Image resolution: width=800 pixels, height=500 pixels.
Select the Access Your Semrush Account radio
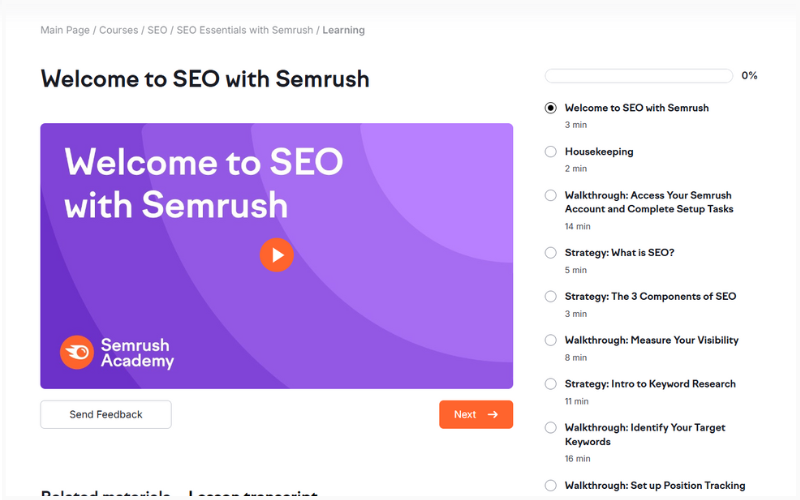coord(551,195)
